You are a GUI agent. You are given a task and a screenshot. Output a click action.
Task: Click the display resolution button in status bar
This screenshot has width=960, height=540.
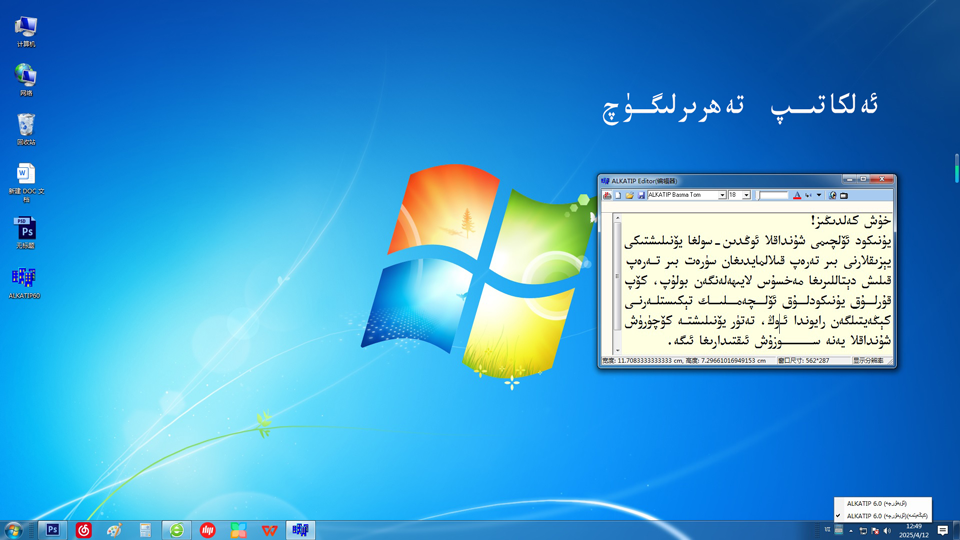tap(868, 361)
